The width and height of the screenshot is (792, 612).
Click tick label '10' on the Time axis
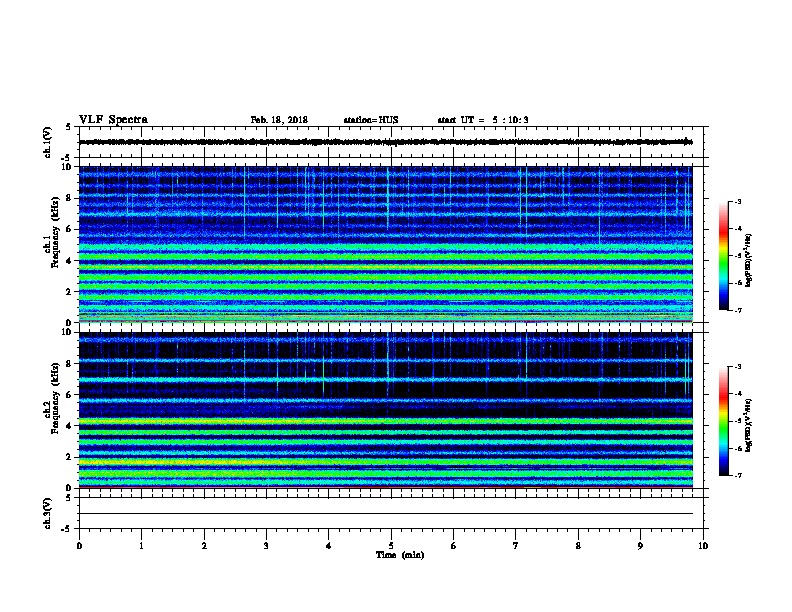click(x=703, y=546)
